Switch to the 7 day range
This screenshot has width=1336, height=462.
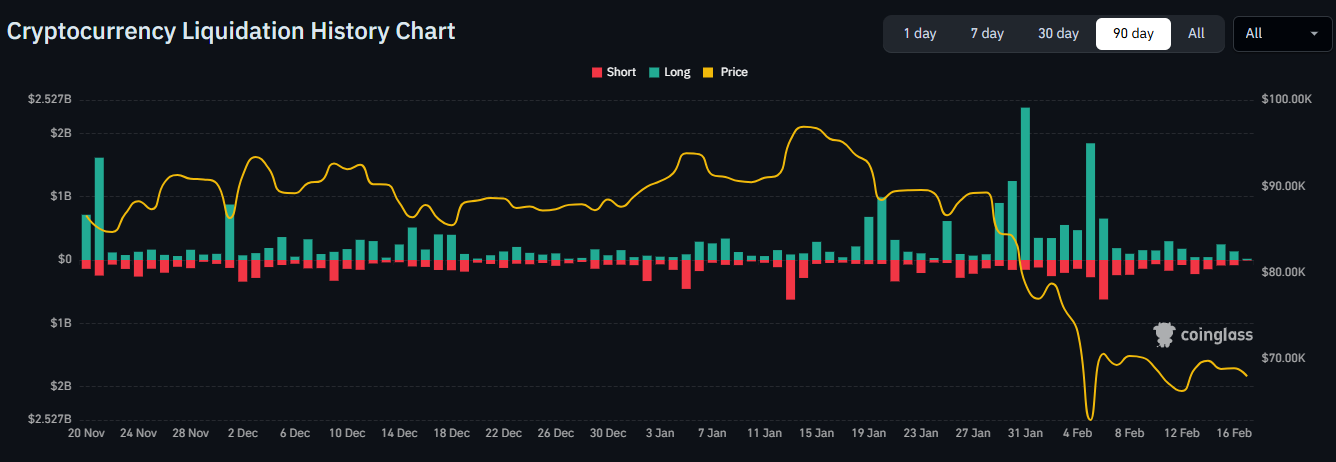coord(986,33)
